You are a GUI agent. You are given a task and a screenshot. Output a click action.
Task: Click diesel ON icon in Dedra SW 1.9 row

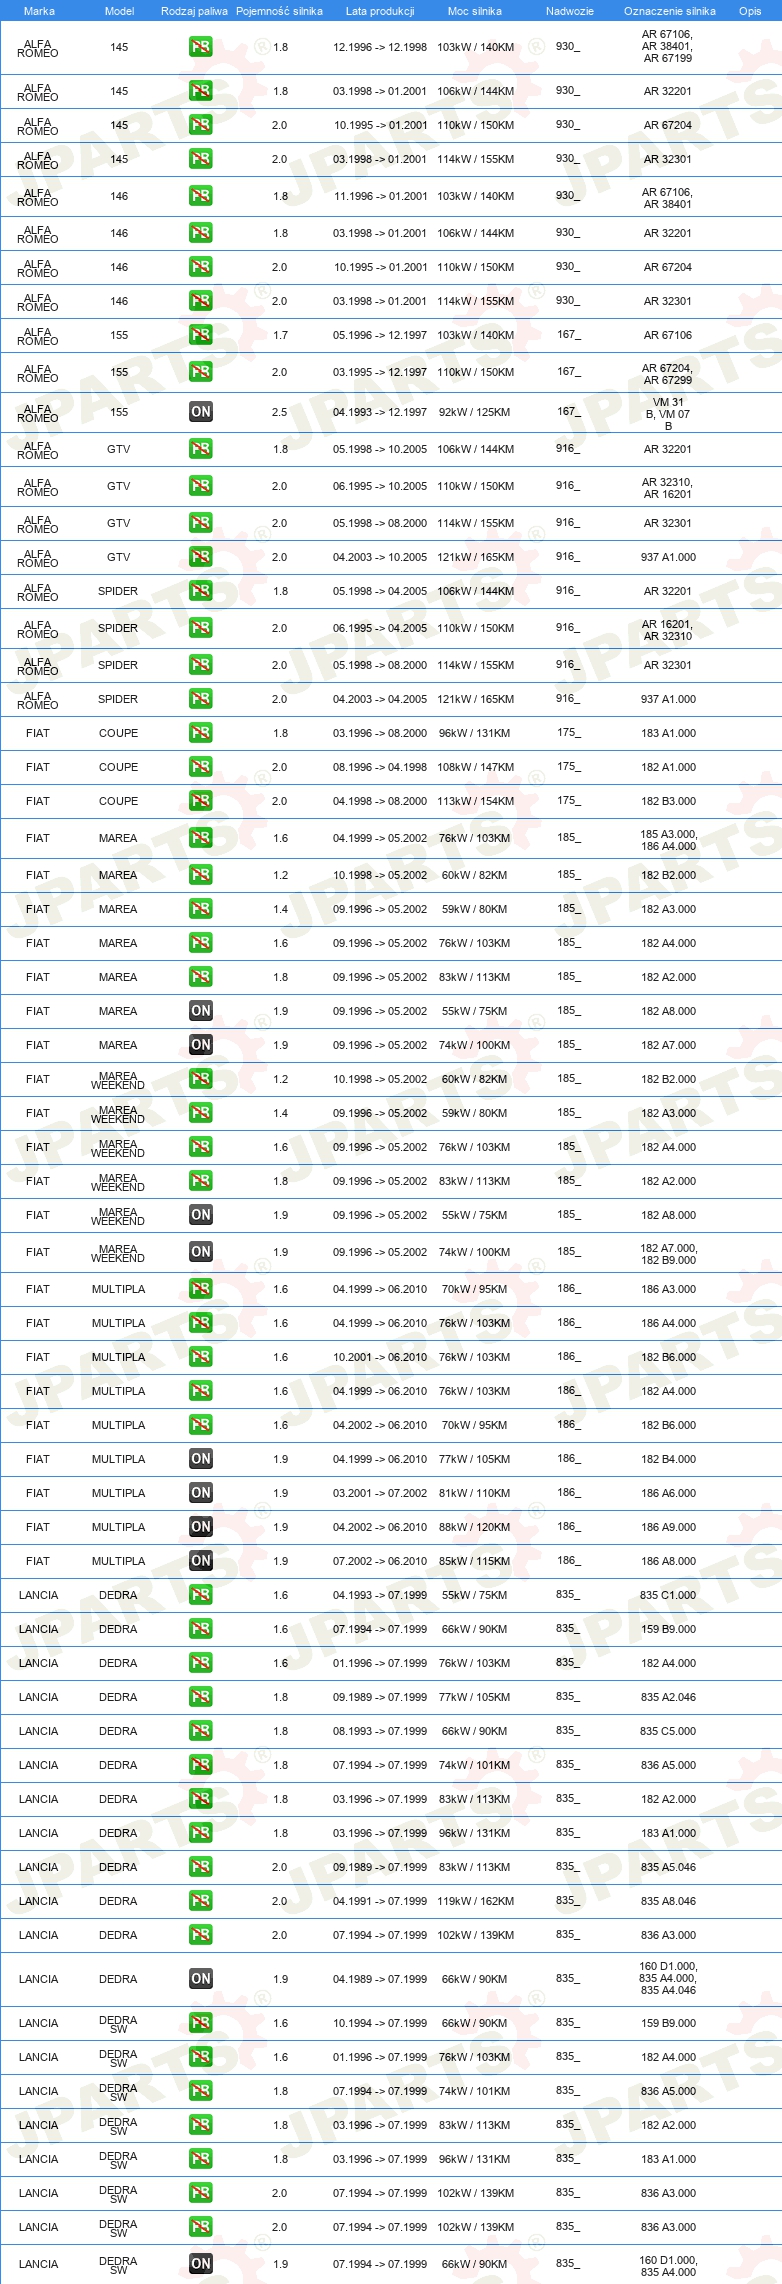pos(201,2264)
